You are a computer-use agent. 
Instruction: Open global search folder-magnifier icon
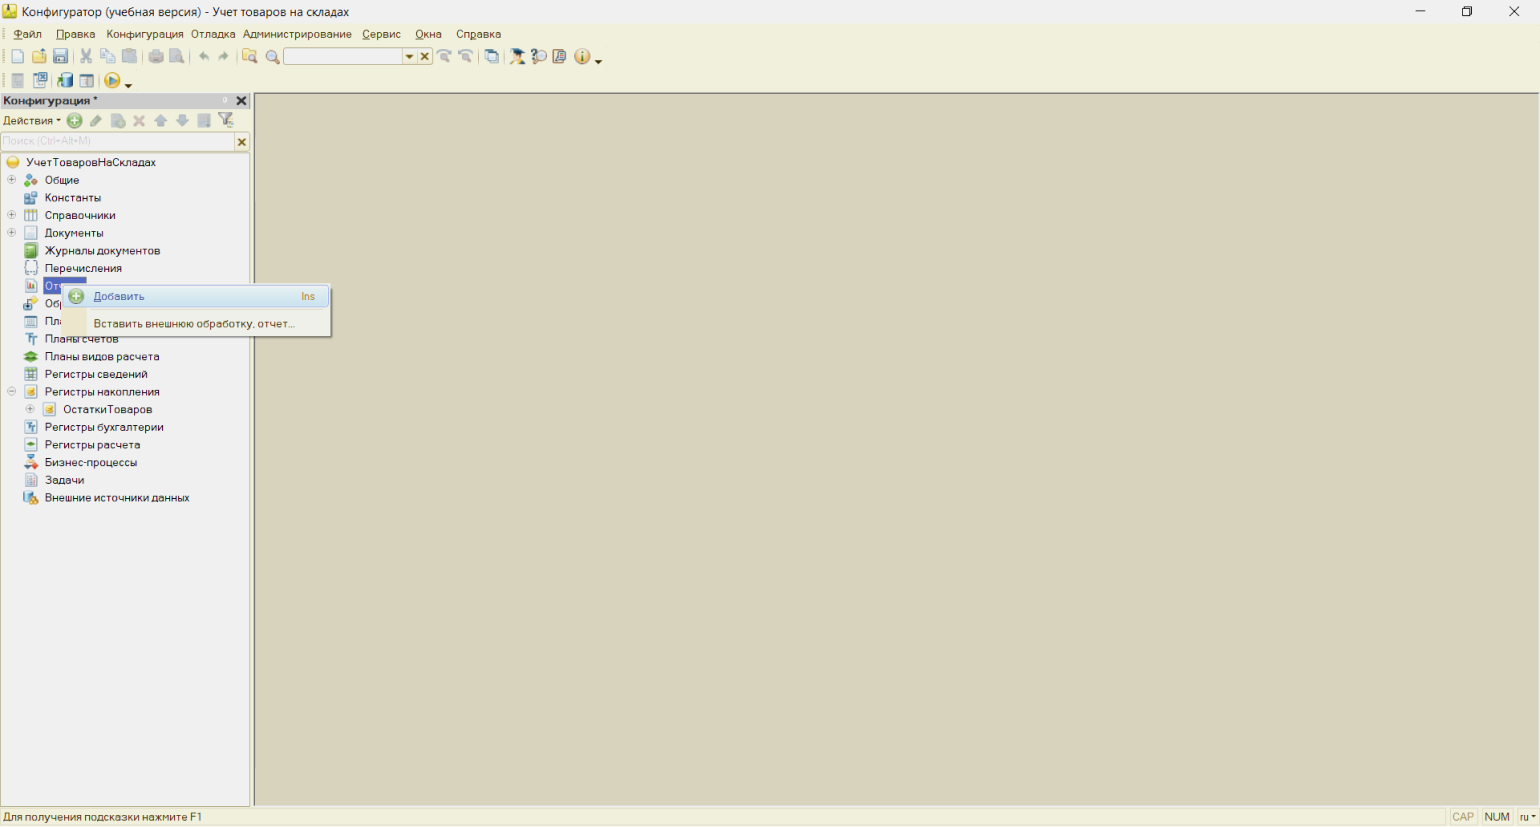click(250, 57)
